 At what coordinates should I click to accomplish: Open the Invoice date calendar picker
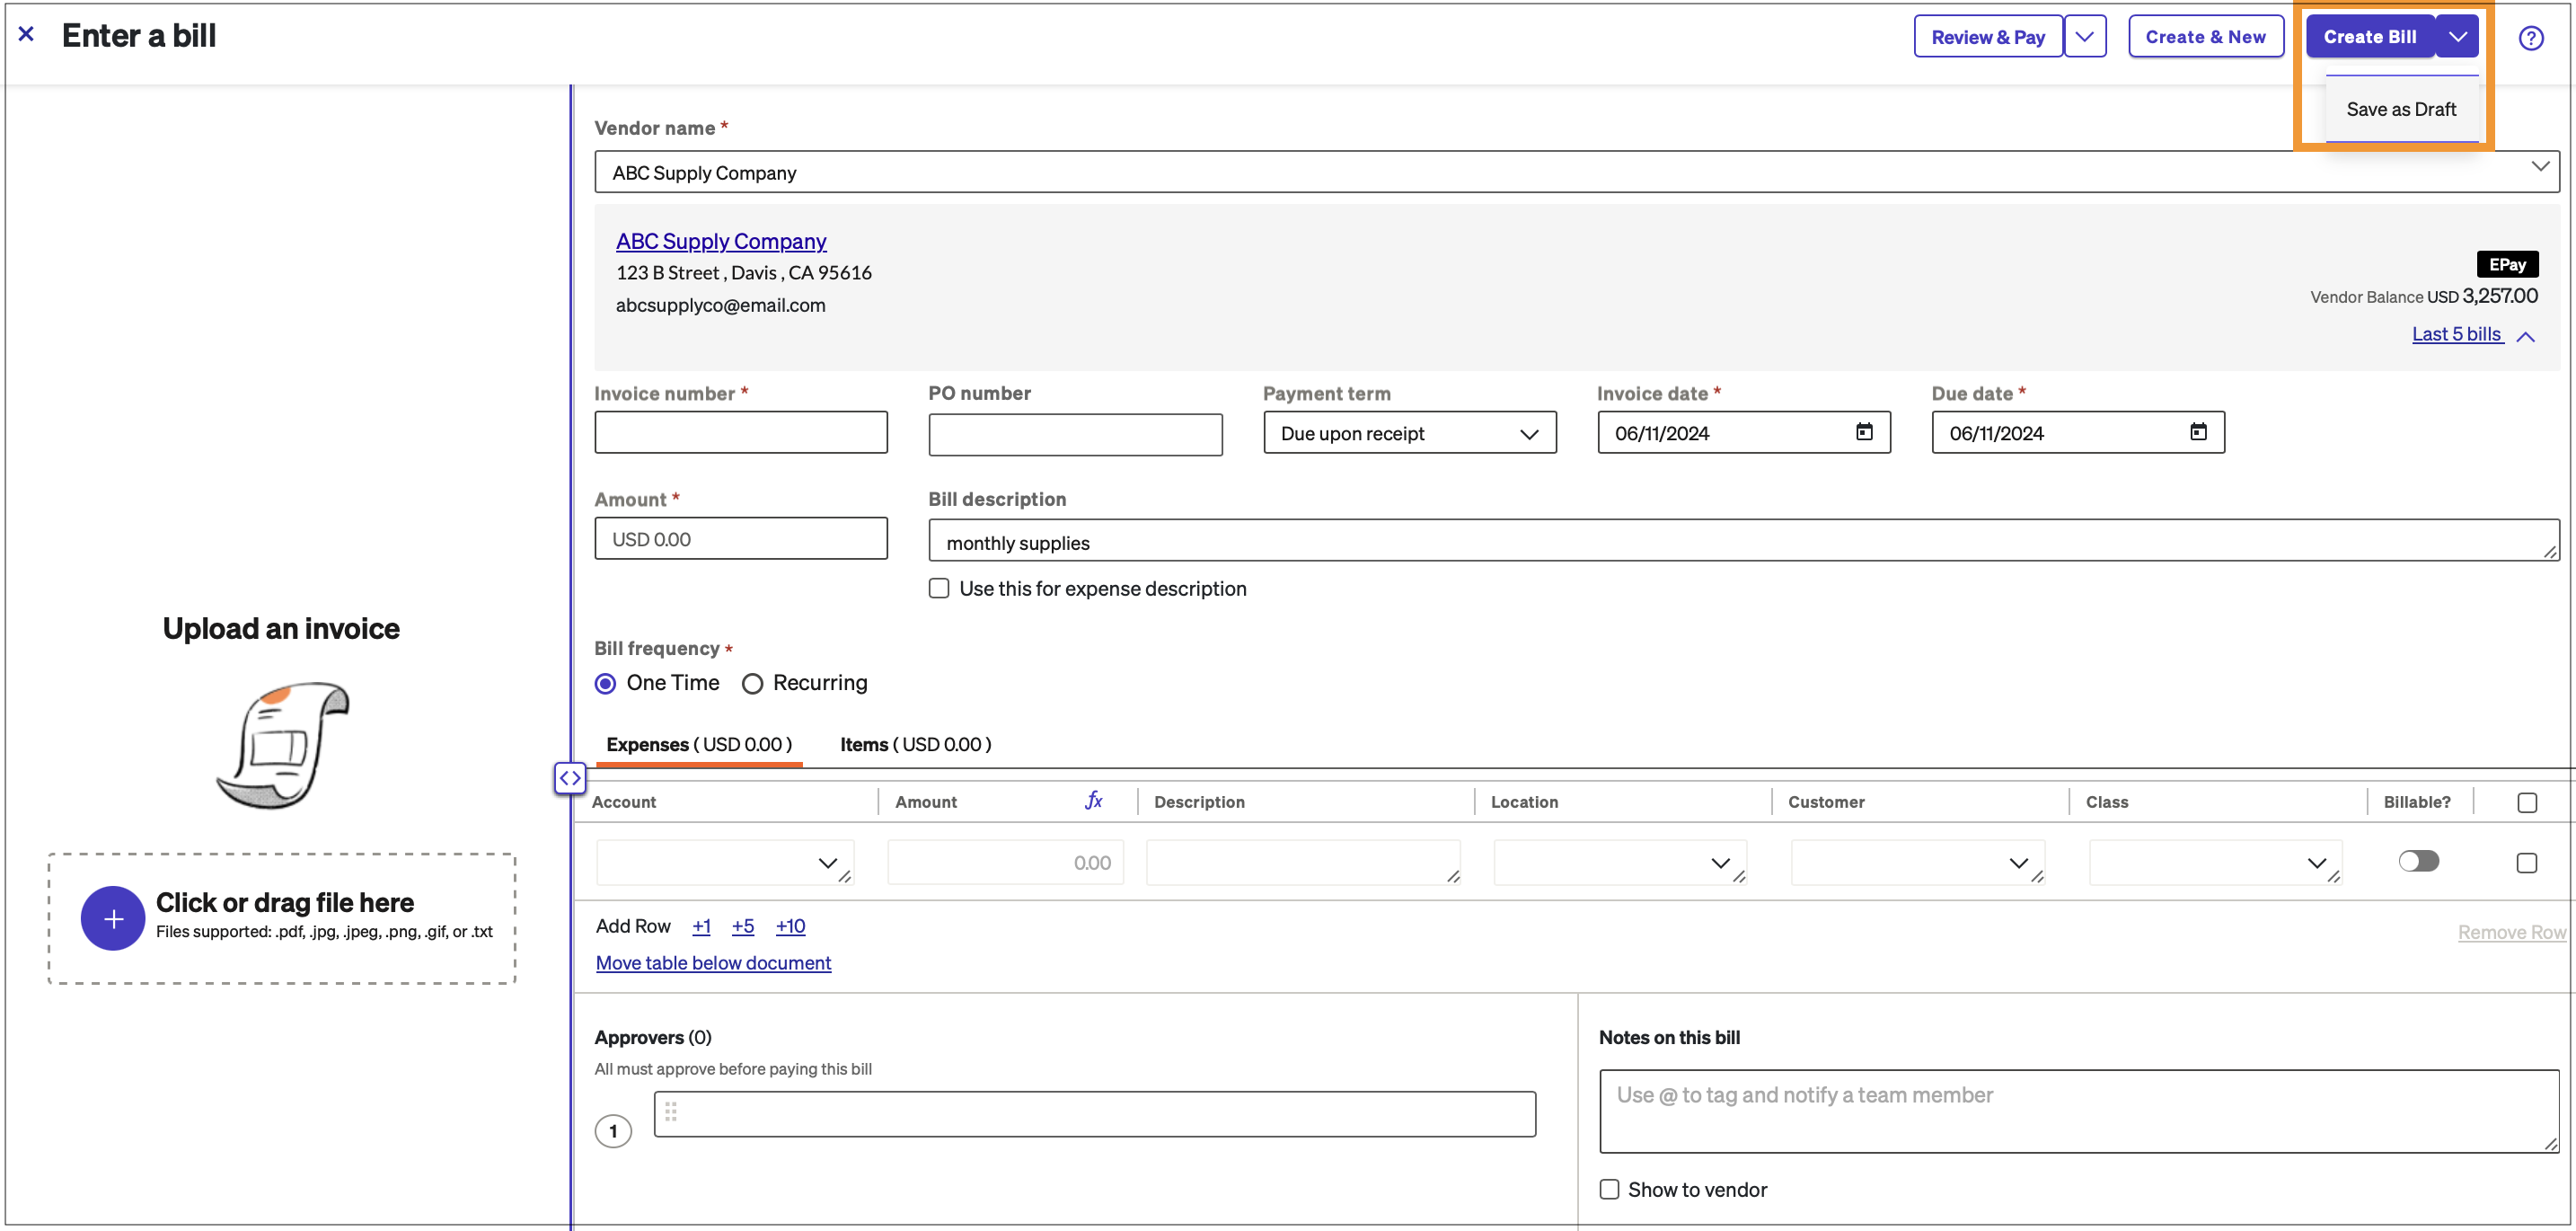(1863, 432)
